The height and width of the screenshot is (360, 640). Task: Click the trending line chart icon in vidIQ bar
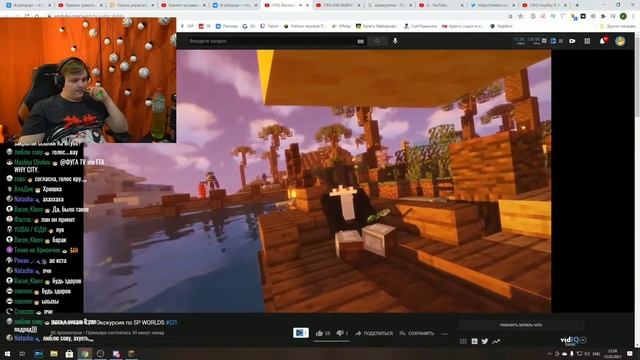point(496,341)
